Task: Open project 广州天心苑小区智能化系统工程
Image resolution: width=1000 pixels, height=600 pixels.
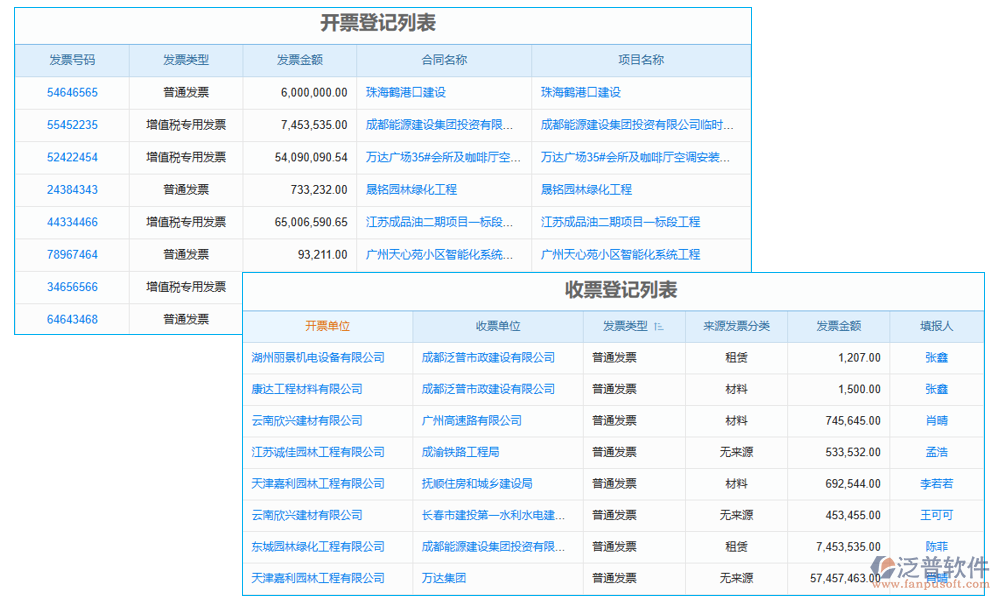Action: pyautogui.click(x=620, y=254)
